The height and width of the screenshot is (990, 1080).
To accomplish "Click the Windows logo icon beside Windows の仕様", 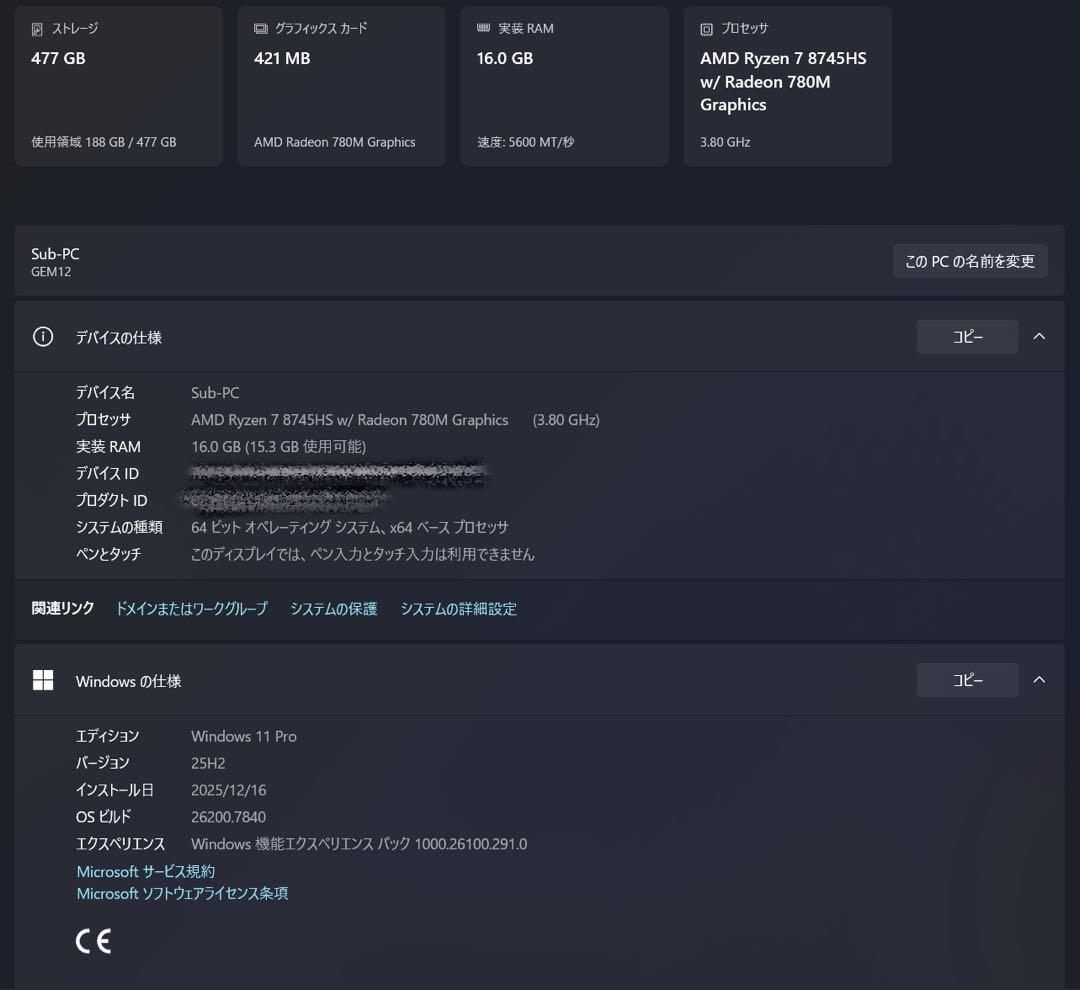I will (43, 680).
